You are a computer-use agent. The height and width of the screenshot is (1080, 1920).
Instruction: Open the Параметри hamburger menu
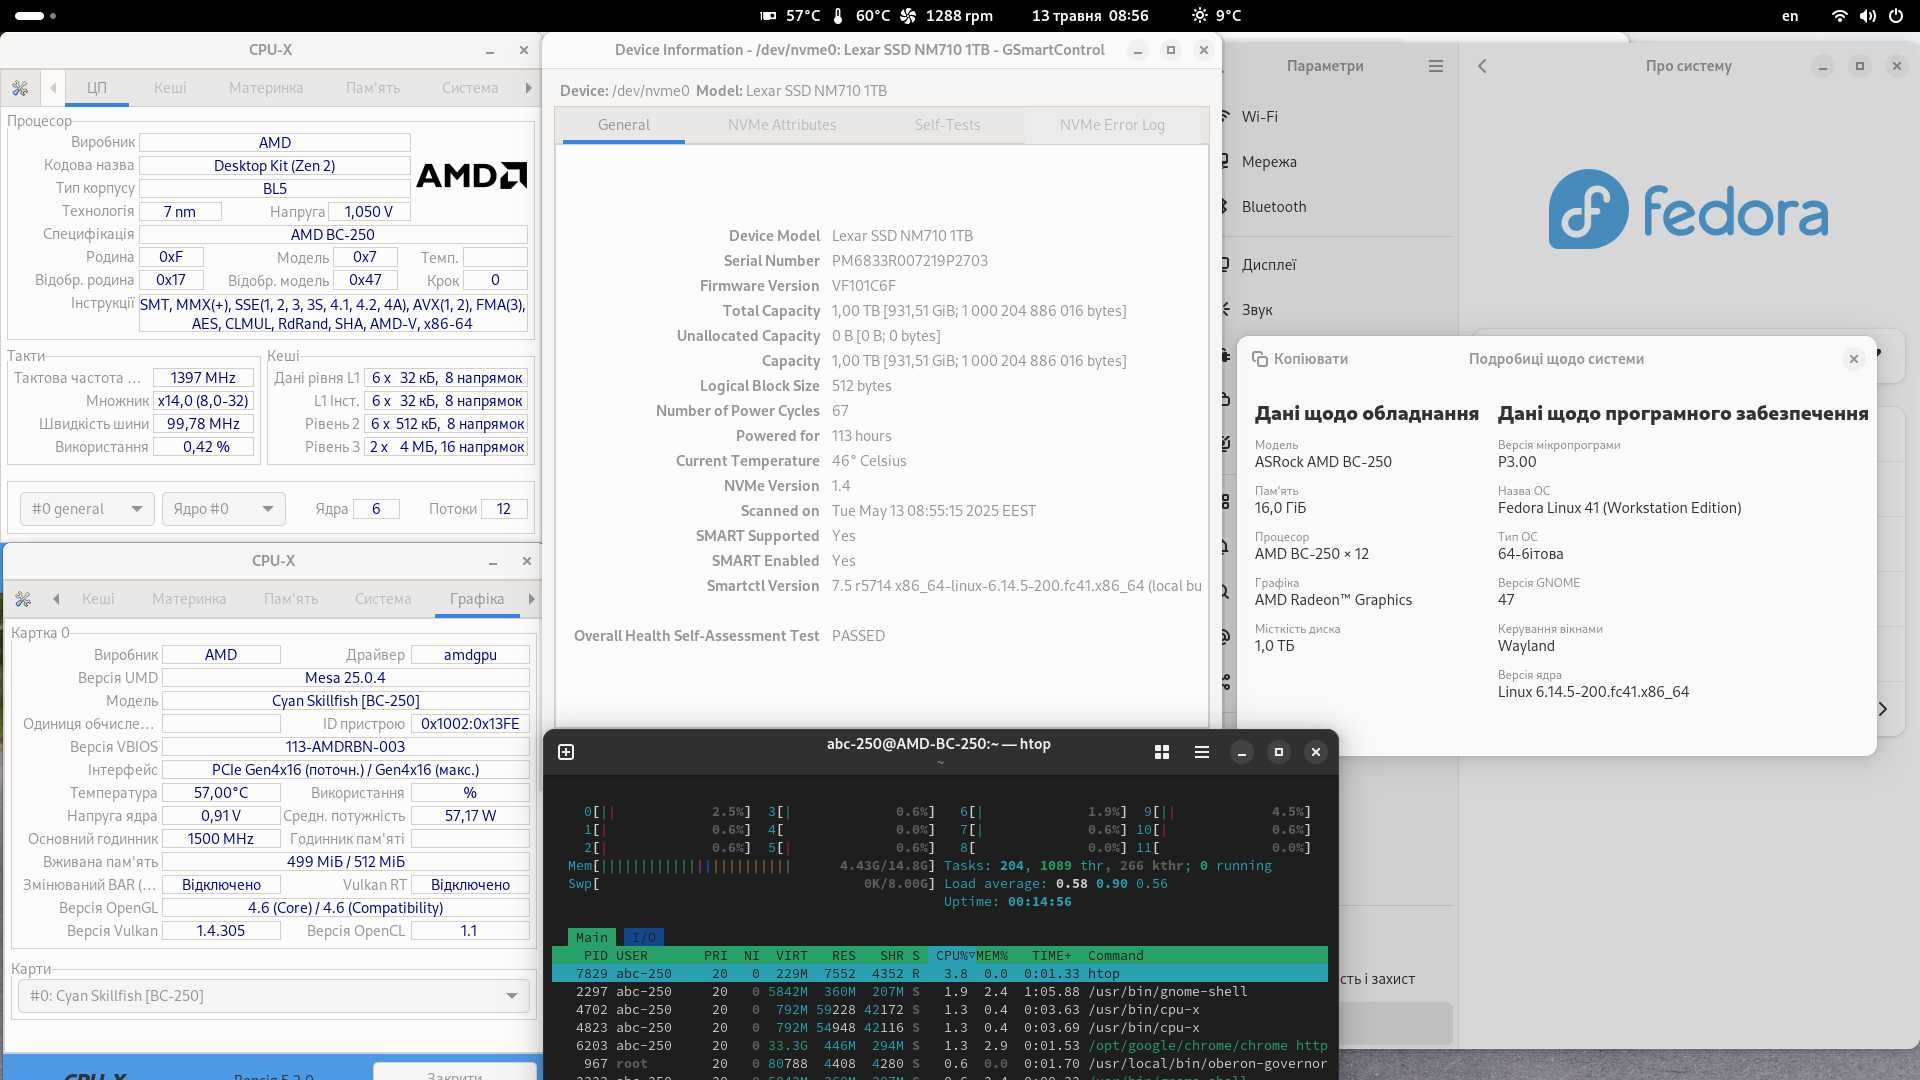point(1436,66)
